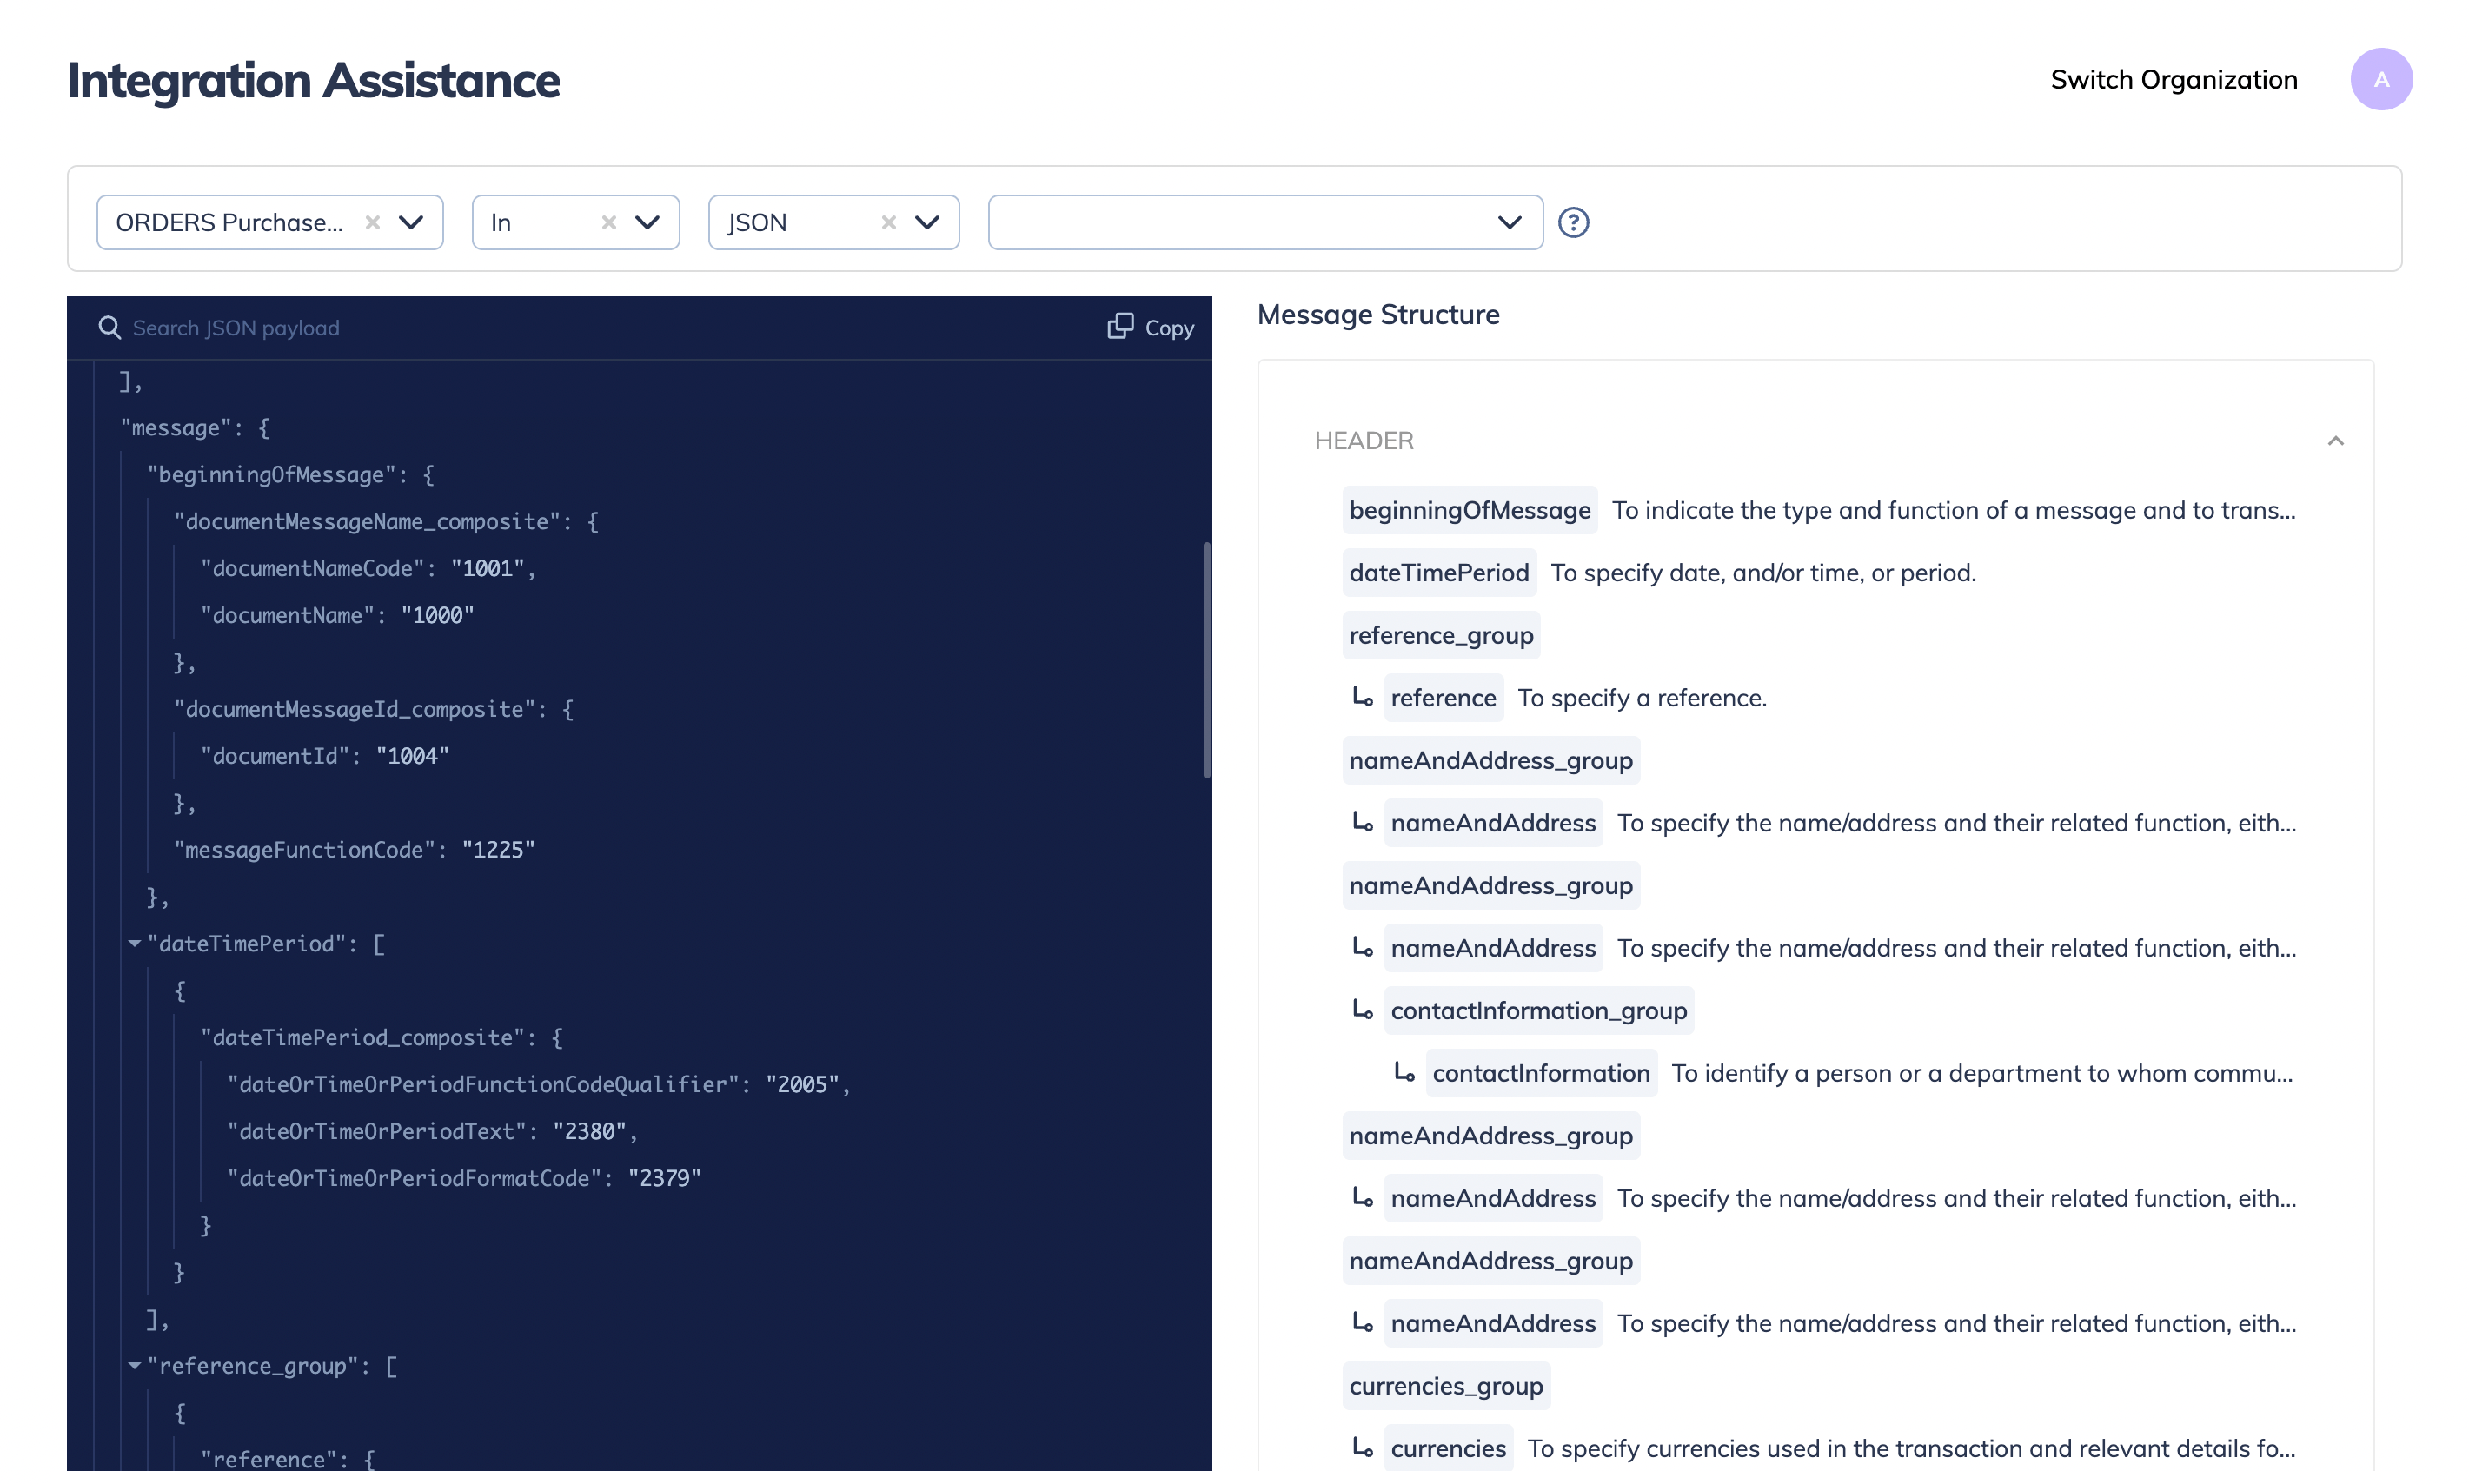This screenshot has width=2469, height=1484.
Task: Click the Copy payload icon
Action: point(1120,326)
